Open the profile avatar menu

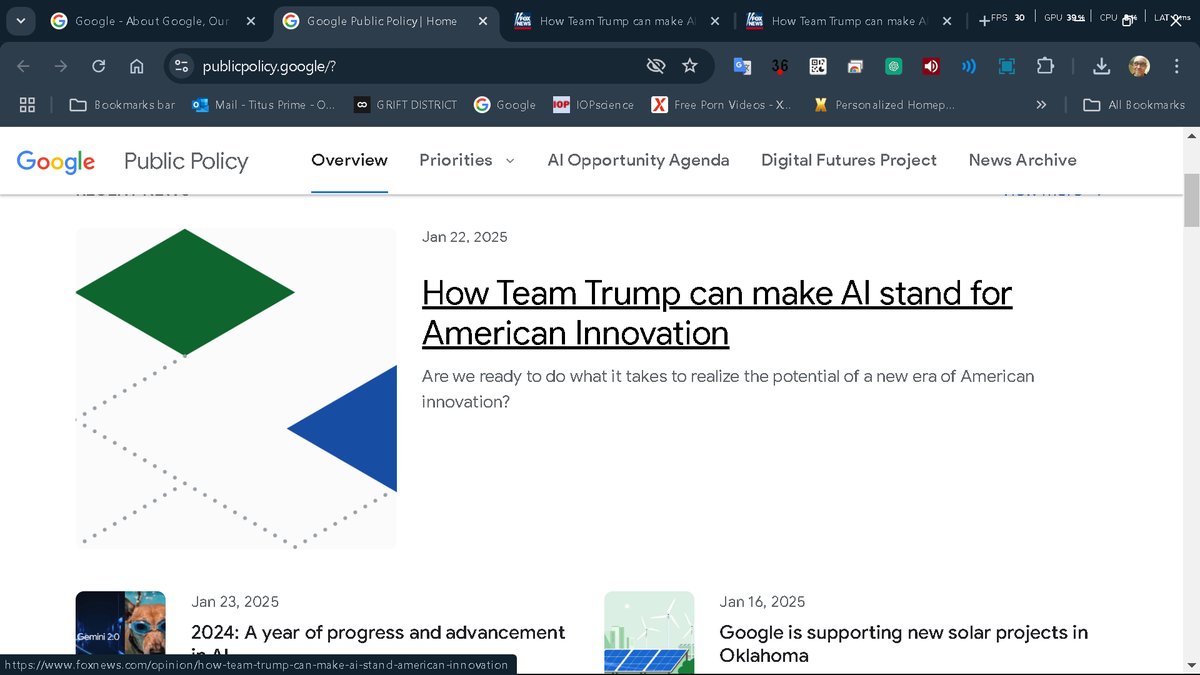[x=1139, y=66]
